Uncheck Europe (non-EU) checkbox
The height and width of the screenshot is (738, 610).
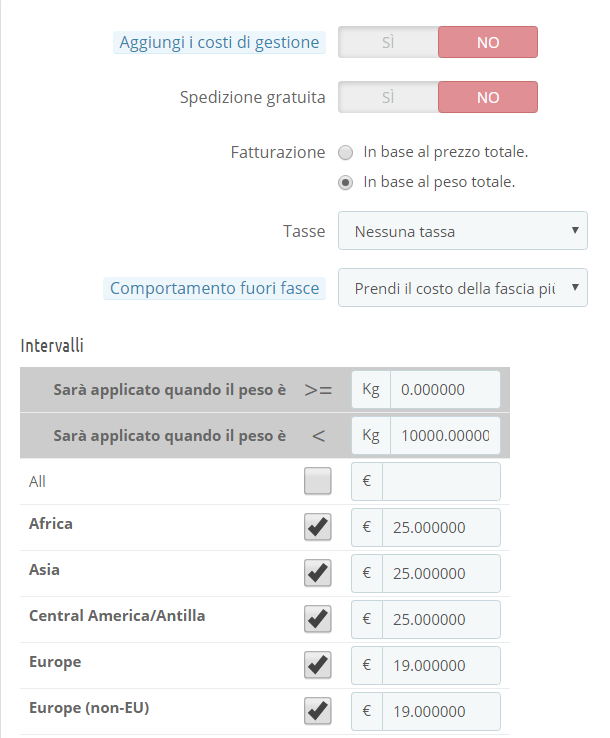click(318, 711)
